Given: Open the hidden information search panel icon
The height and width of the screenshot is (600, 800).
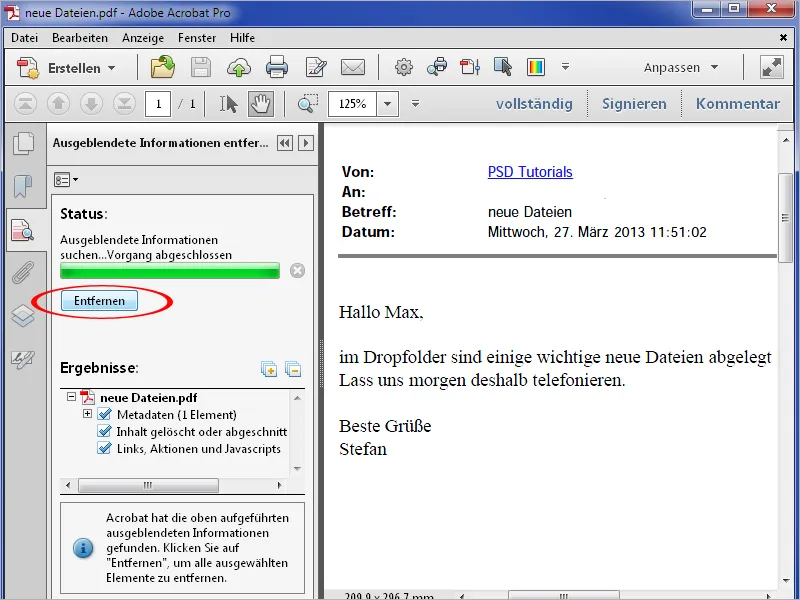Looking at the screenshot, I should coord(23,230).
